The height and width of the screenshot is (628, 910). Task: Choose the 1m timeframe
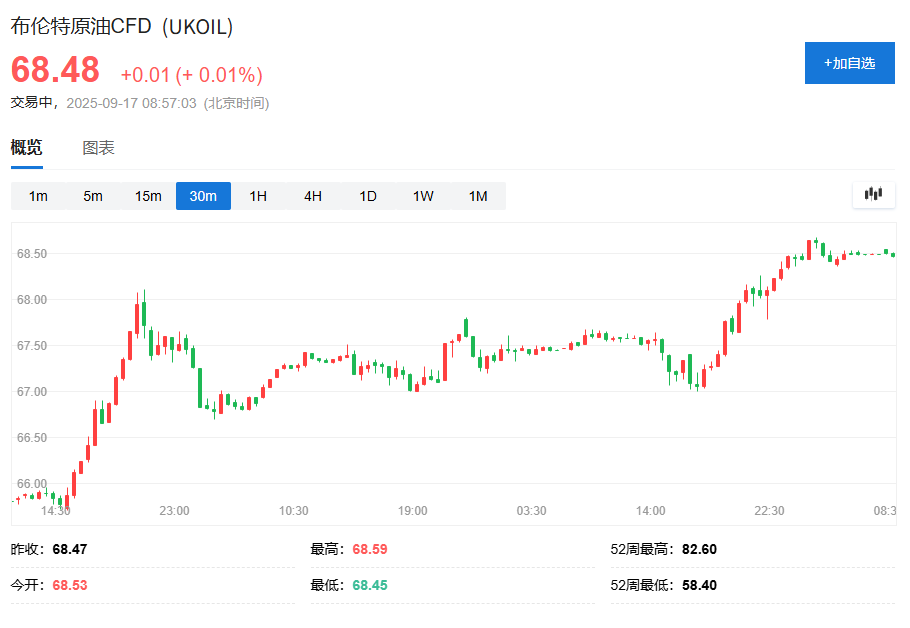click(38, 196)
